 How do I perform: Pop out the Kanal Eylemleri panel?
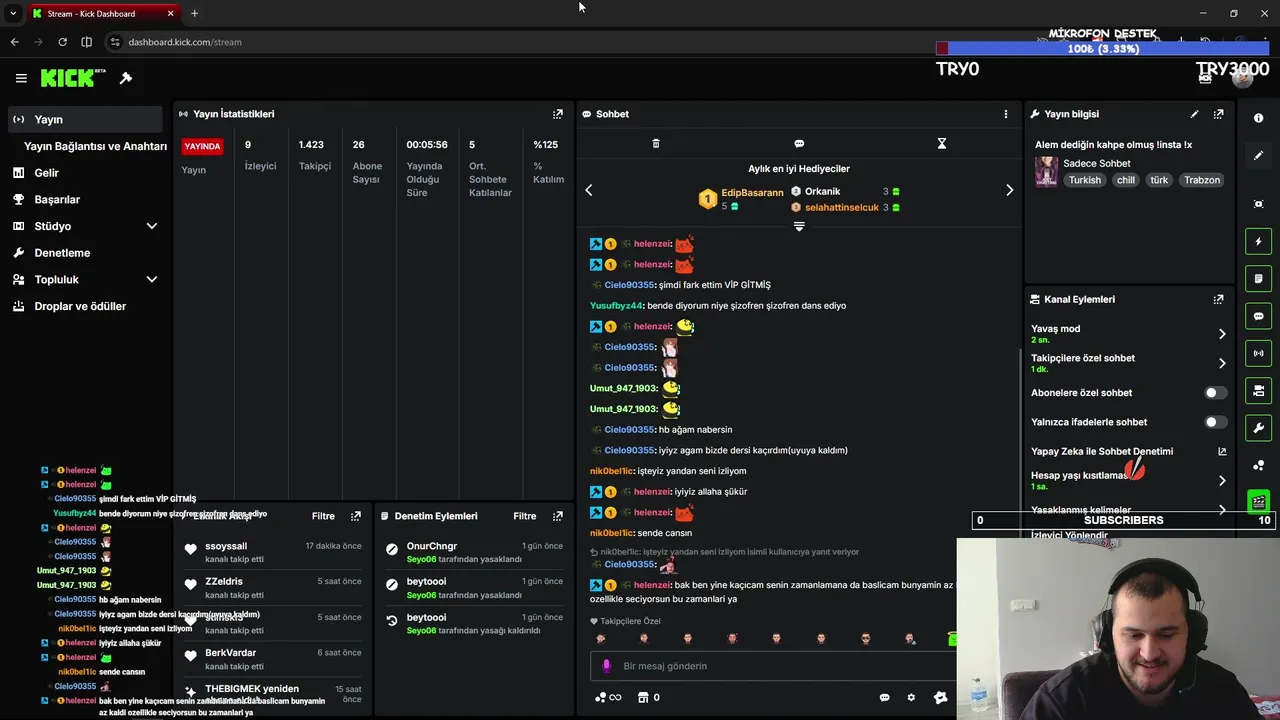[1218, 299]
